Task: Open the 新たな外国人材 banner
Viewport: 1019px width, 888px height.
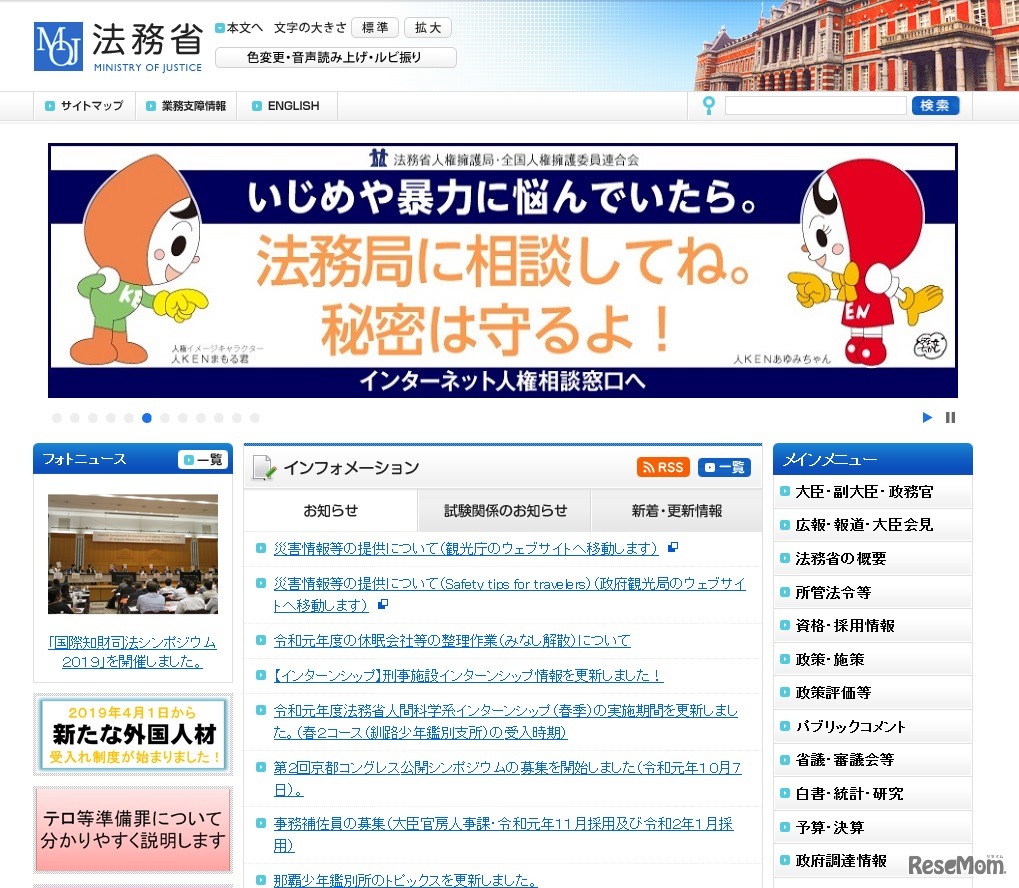Action: pyautogui.click(x=133, y=735)
